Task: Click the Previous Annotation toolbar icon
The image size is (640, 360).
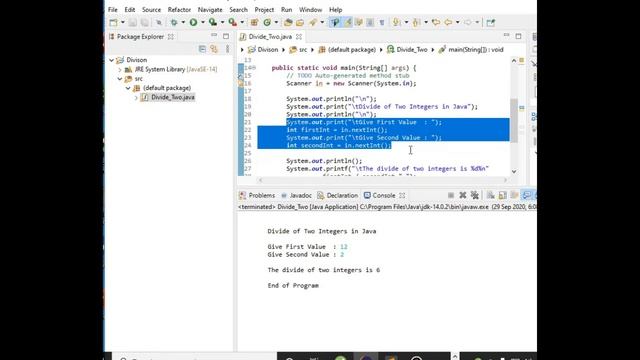Action: tap(416, 22)
